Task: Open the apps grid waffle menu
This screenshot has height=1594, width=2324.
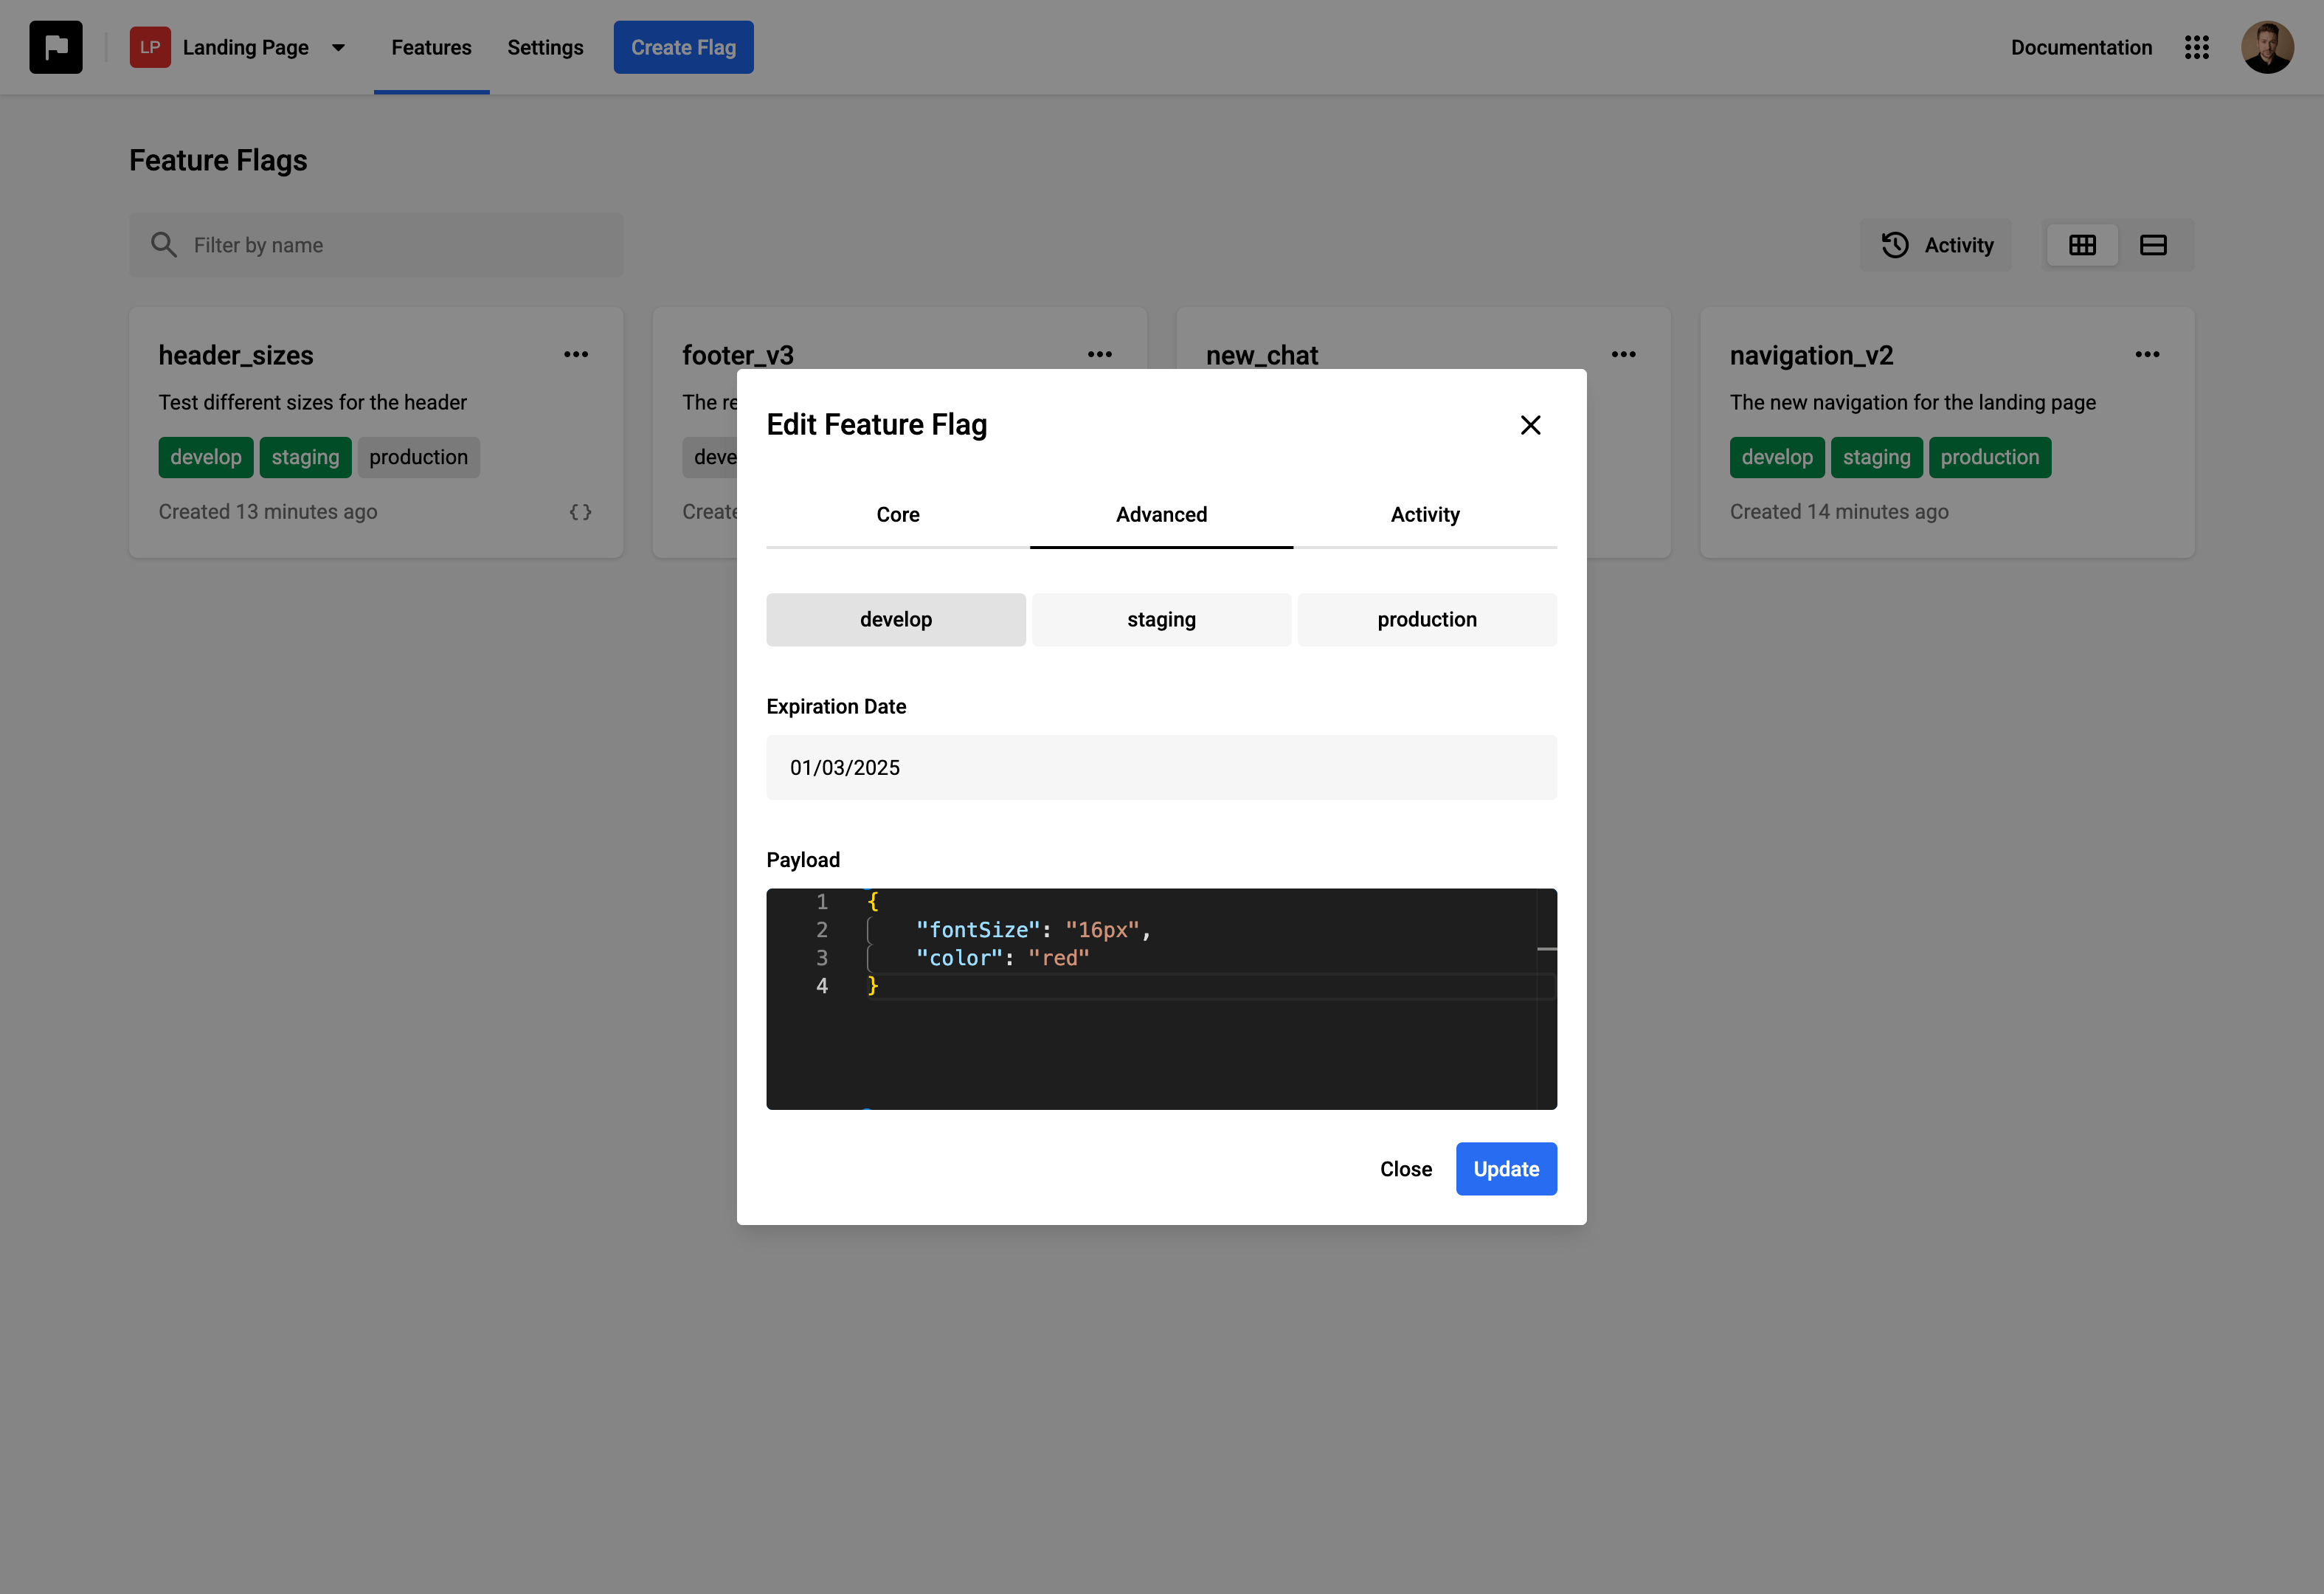Action: click(x=2197, y=47)
